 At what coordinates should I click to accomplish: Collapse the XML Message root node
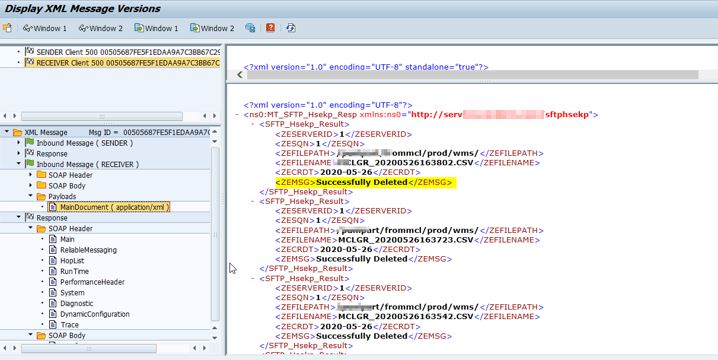[7, 132]
